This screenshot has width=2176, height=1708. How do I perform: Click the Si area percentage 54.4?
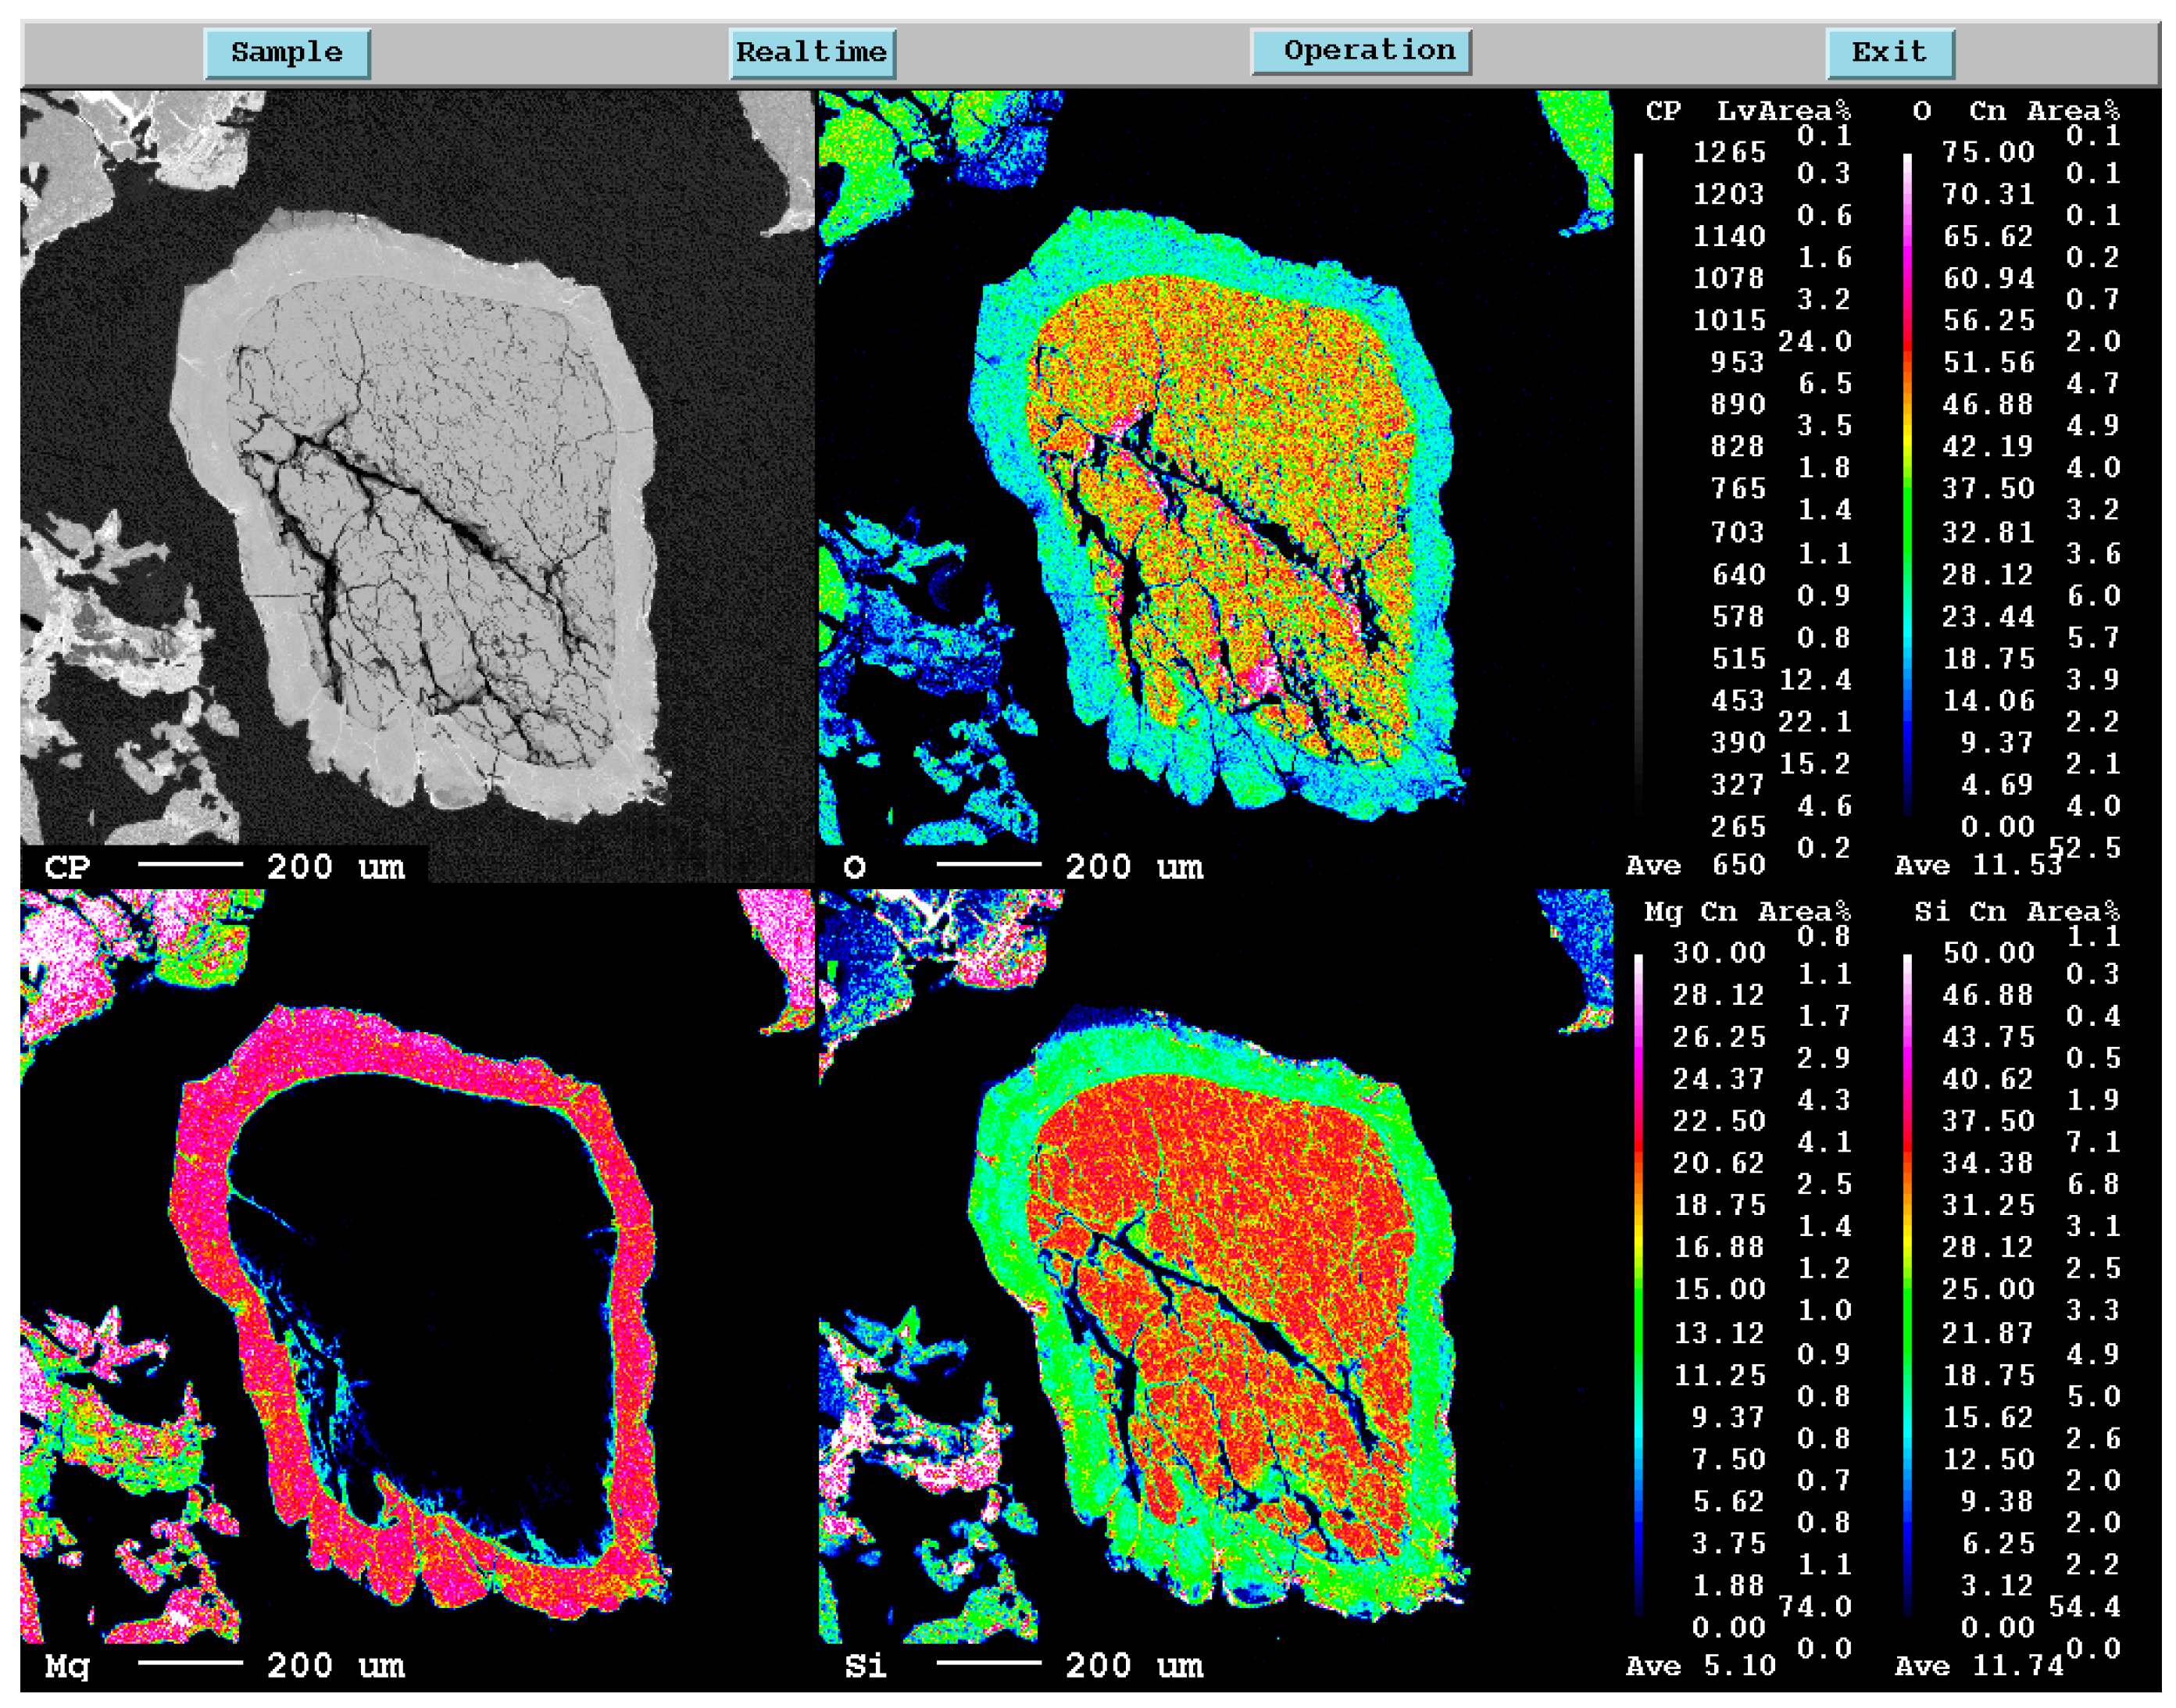pos(2084,1606)
